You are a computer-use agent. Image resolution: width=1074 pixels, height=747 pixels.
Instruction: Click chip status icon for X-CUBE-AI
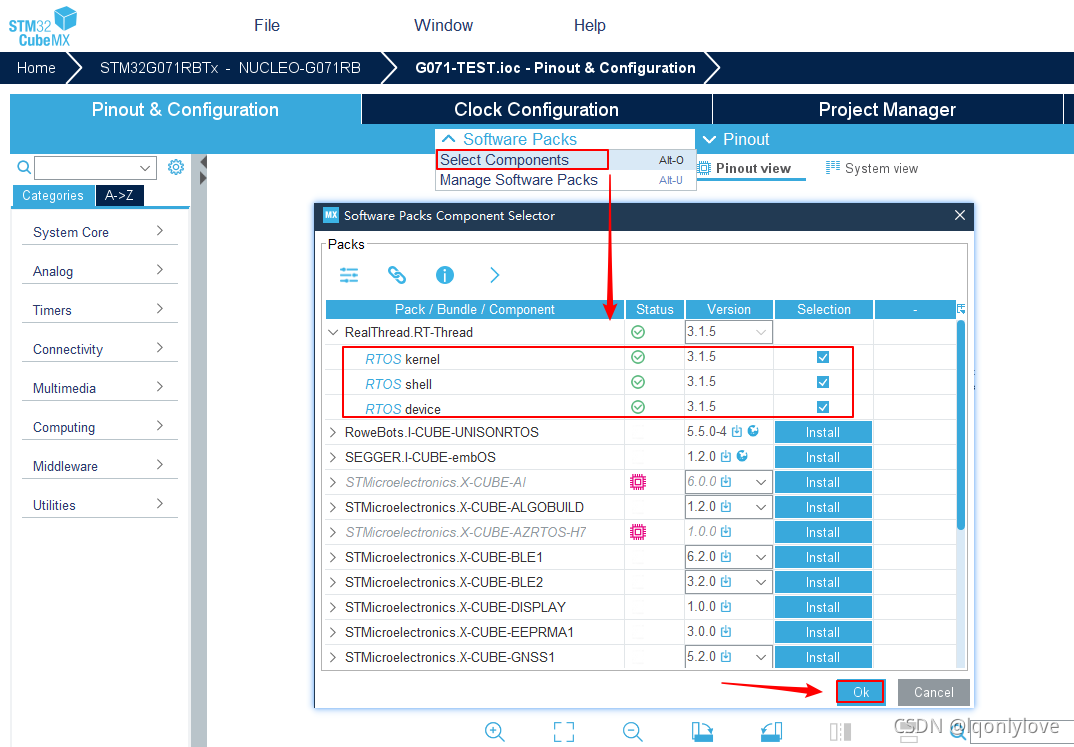[638, 482]
